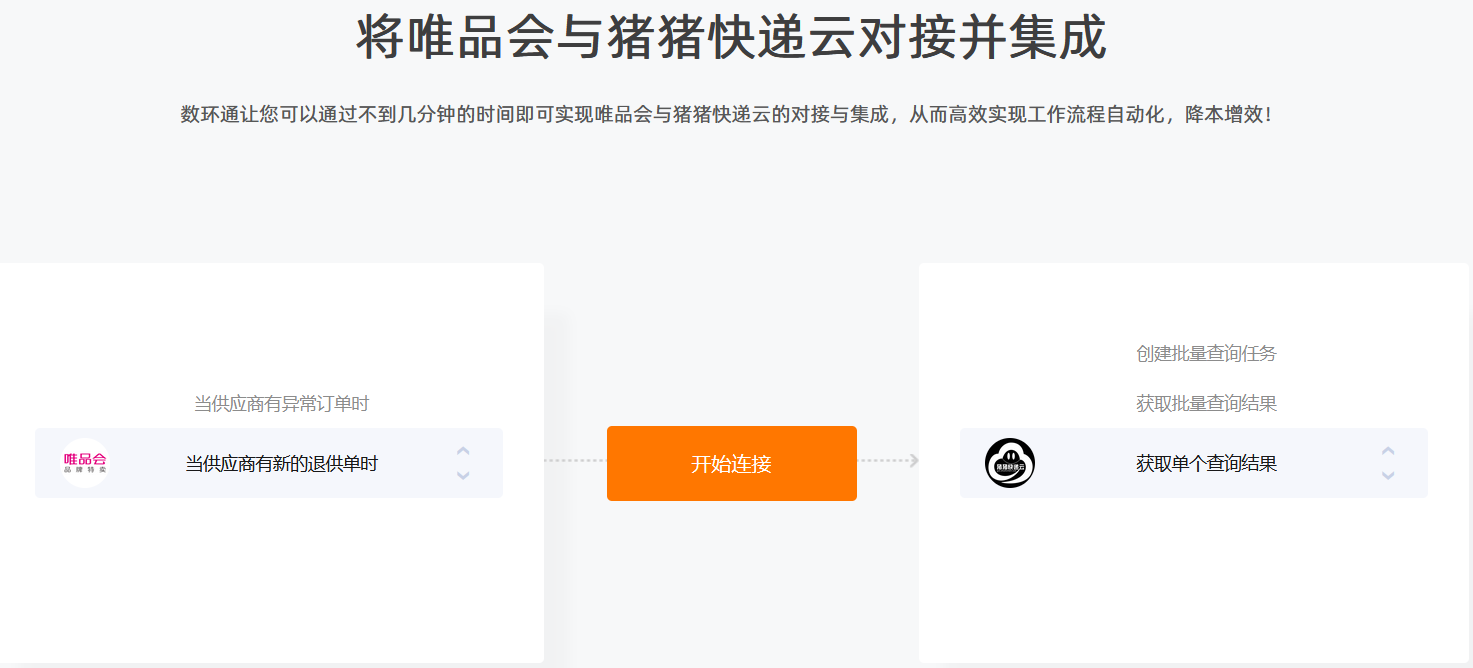
Task: Select the 当供应商有异常订单时 trigger option
Action: (281, 404)
